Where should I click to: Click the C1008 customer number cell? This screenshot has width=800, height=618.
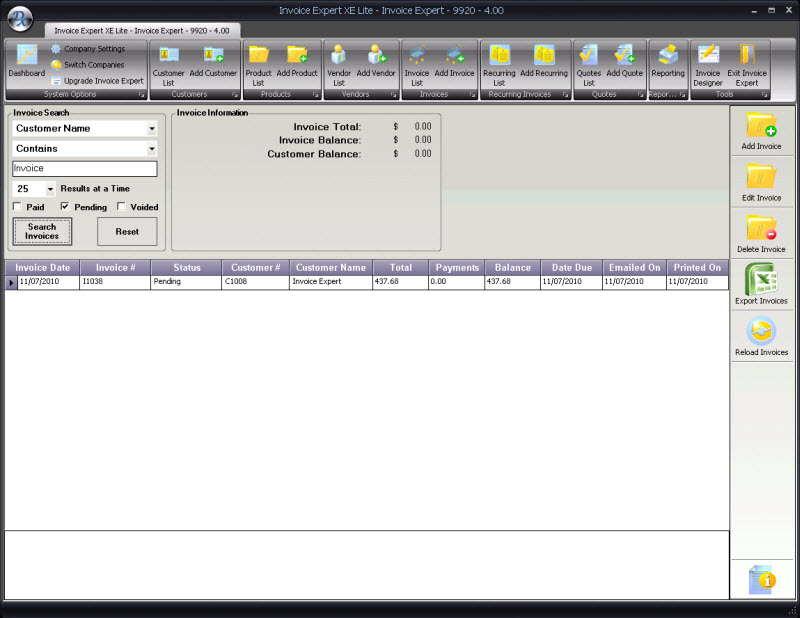click(x=256, y=282)
